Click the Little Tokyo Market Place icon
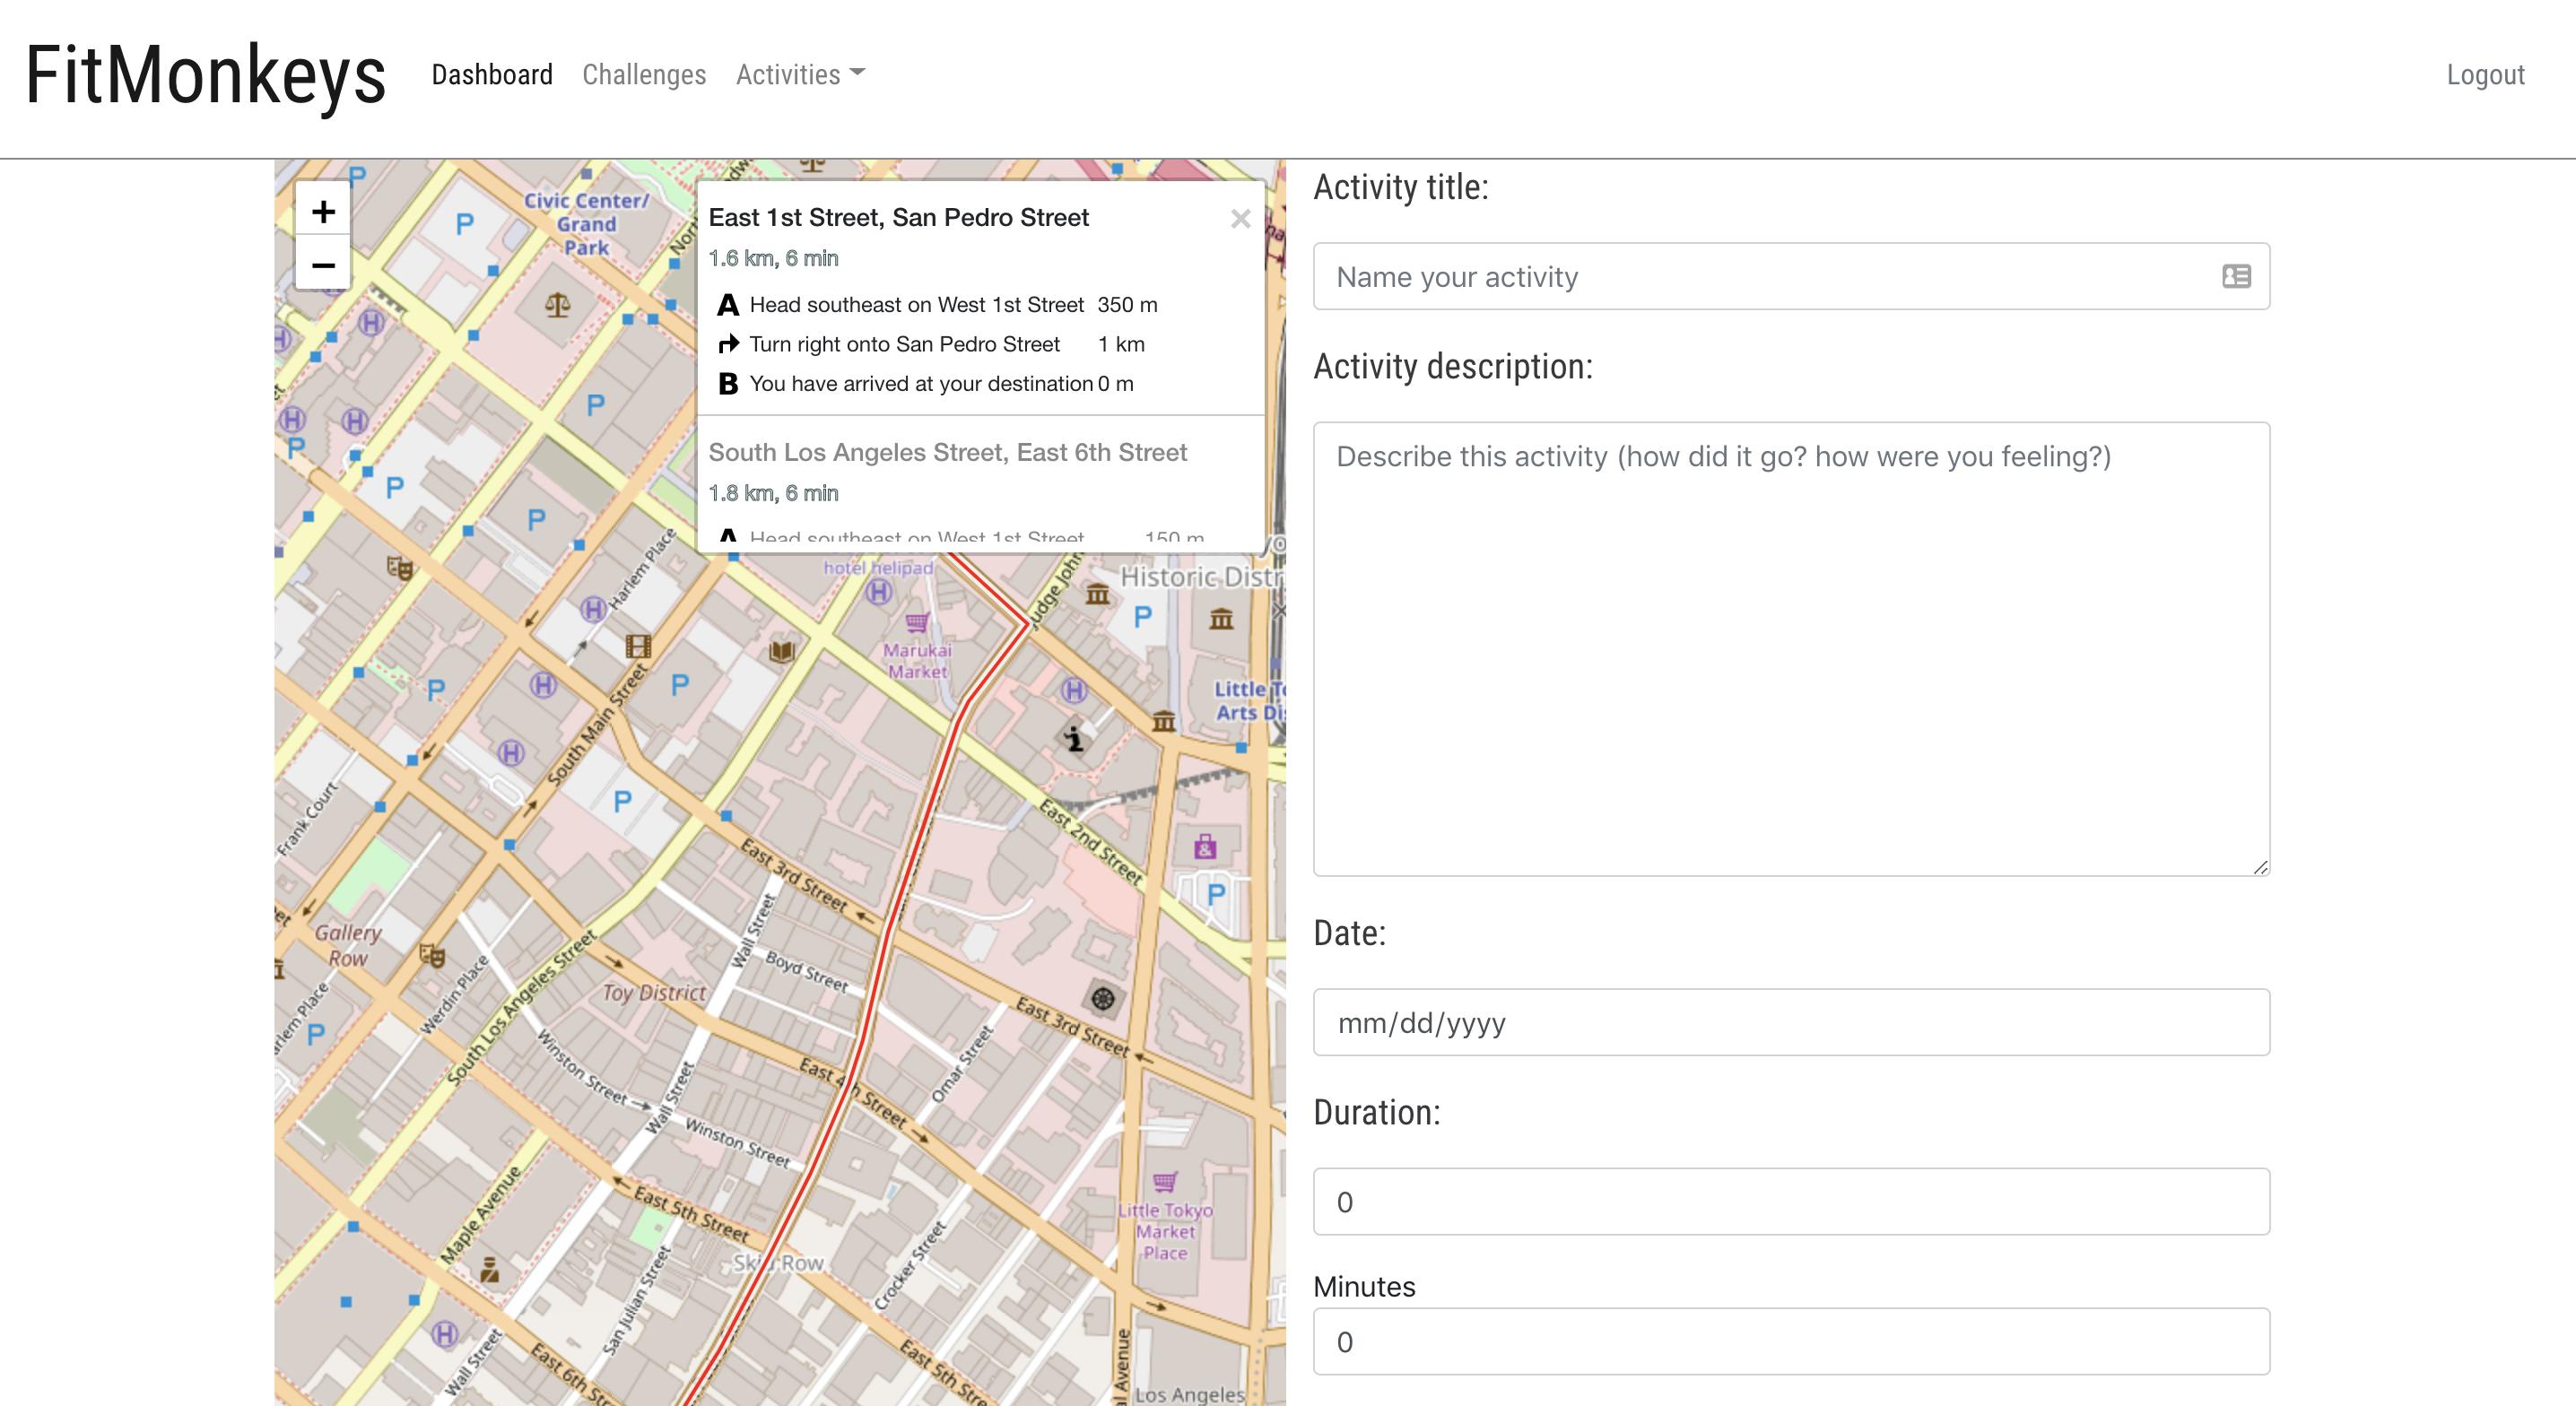The width and height of the screenshot is (2576, 1406). click(1164, 1183)
